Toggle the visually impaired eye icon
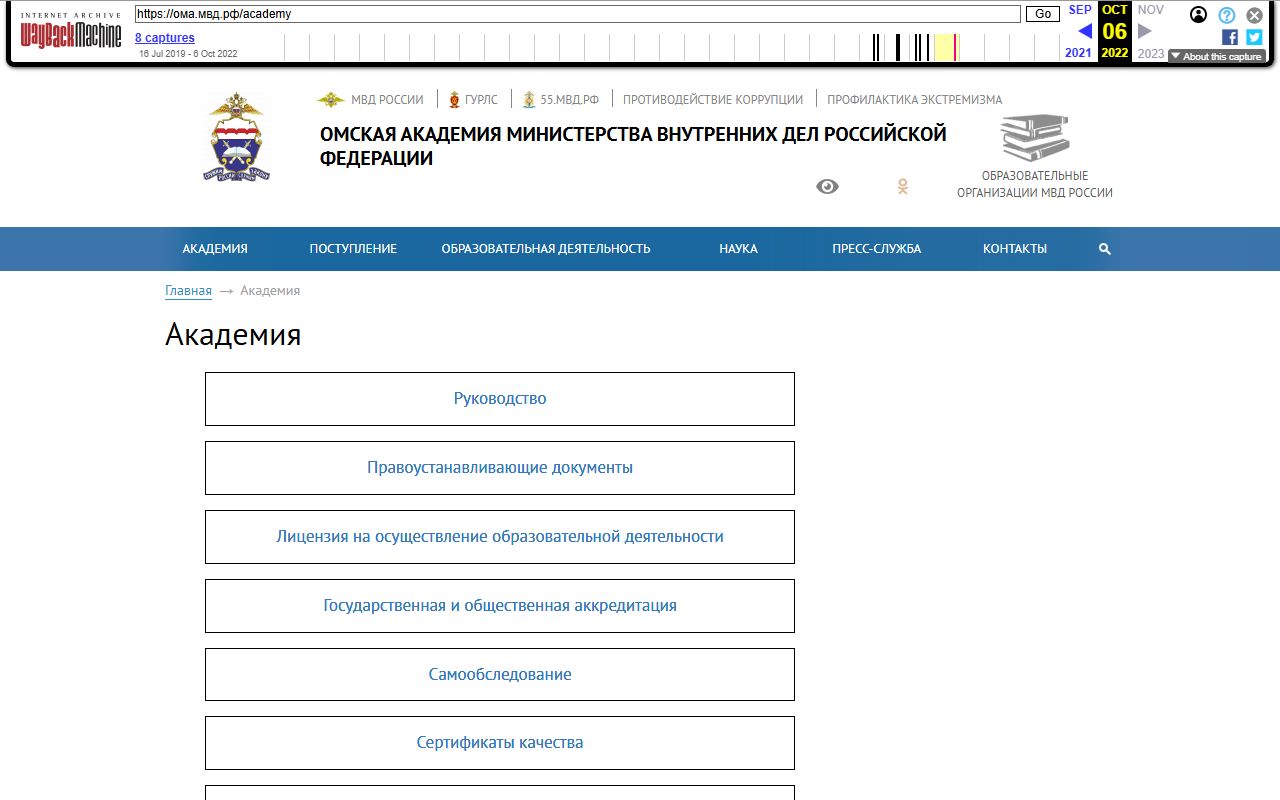Viewport: 1280px width, 800px height. [x=827, y=187]
